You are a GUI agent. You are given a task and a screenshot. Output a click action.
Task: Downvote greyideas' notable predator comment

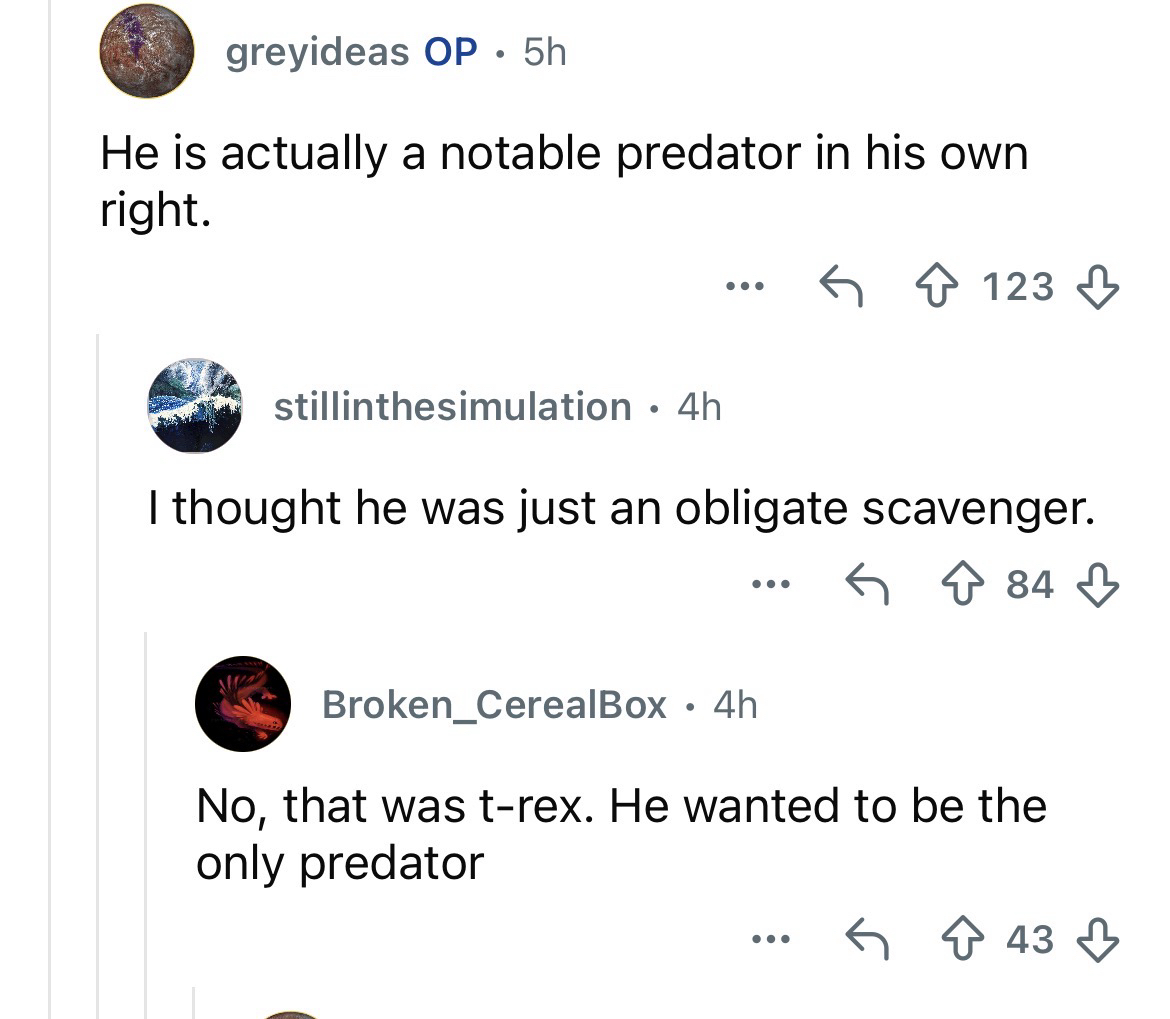(1097, 287)
